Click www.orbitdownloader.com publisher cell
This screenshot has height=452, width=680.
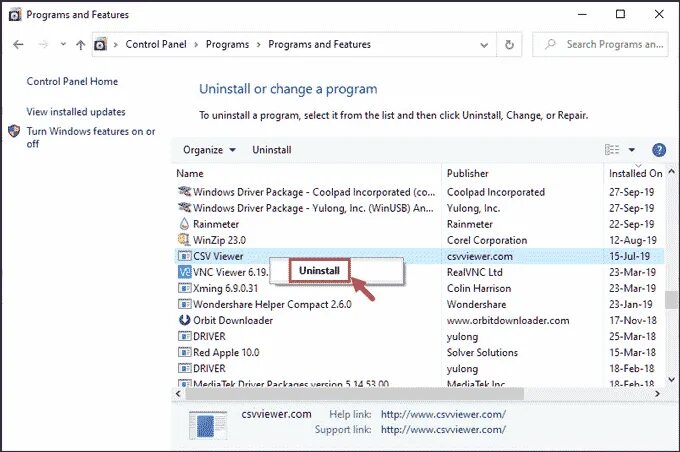(x=508, y=321)
